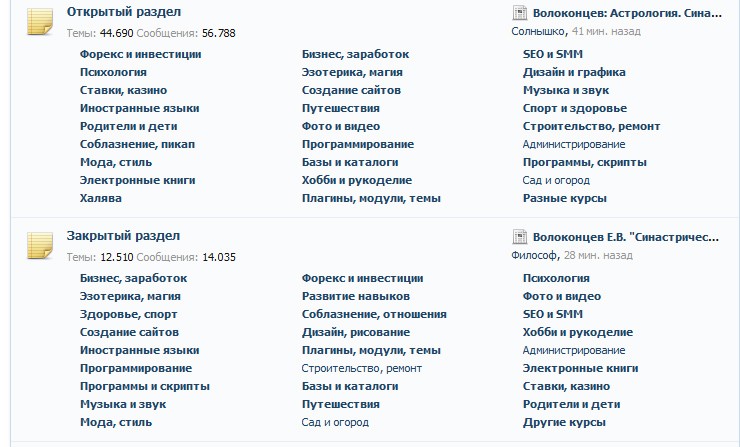
Task: Click the yellow note icon beside Закрытый раздел
Action: [40, 246]
